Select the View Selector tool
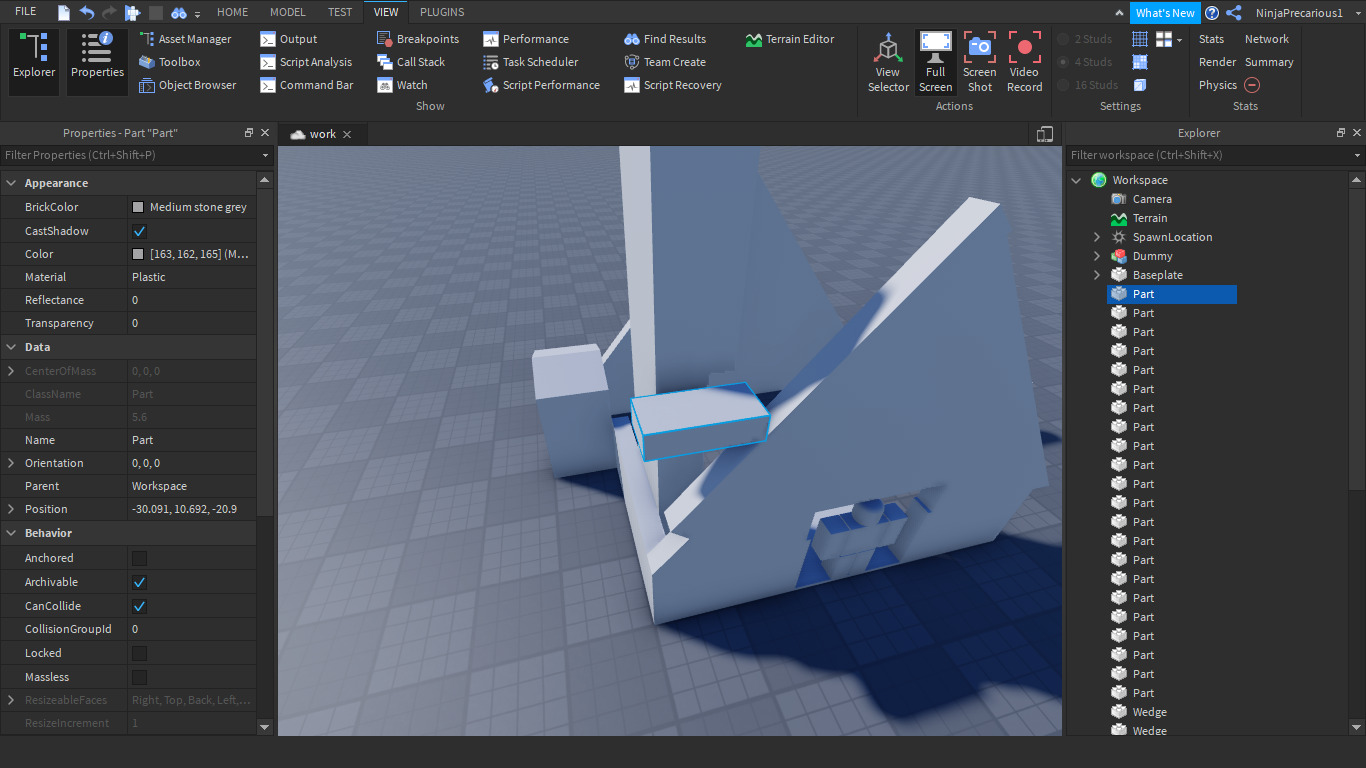The width and height of the screenshot is (1366, 768). click(888, 60)
